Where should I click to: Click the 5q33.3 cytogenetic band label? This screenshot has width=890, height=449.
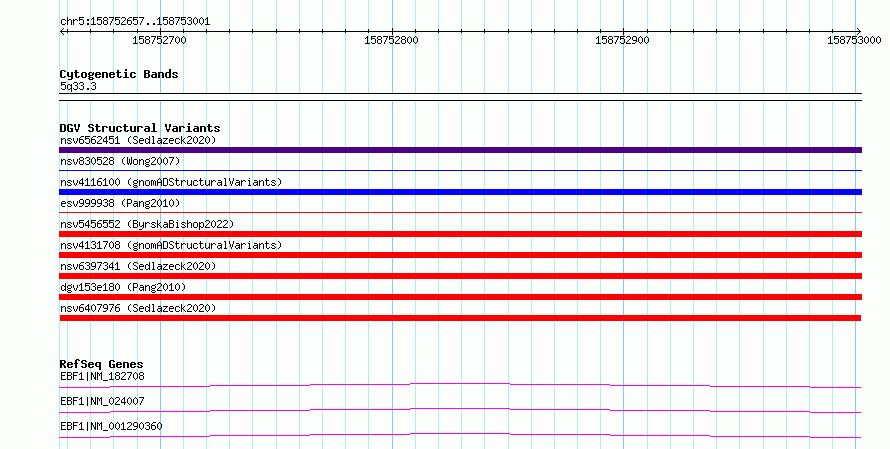coord(78,86)
